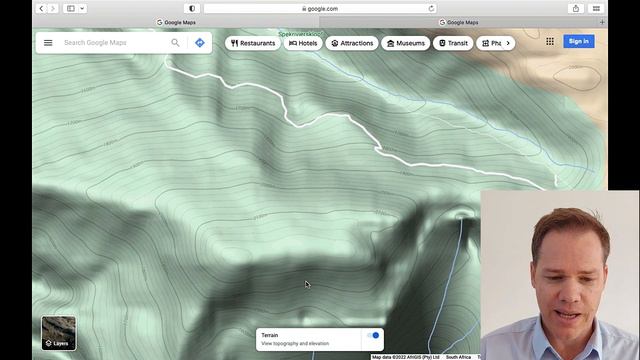Screen dimensions: 640x360
Task: Click the Map data ©2022 AfriGIS attribution
Action: [x=405, y=357]
